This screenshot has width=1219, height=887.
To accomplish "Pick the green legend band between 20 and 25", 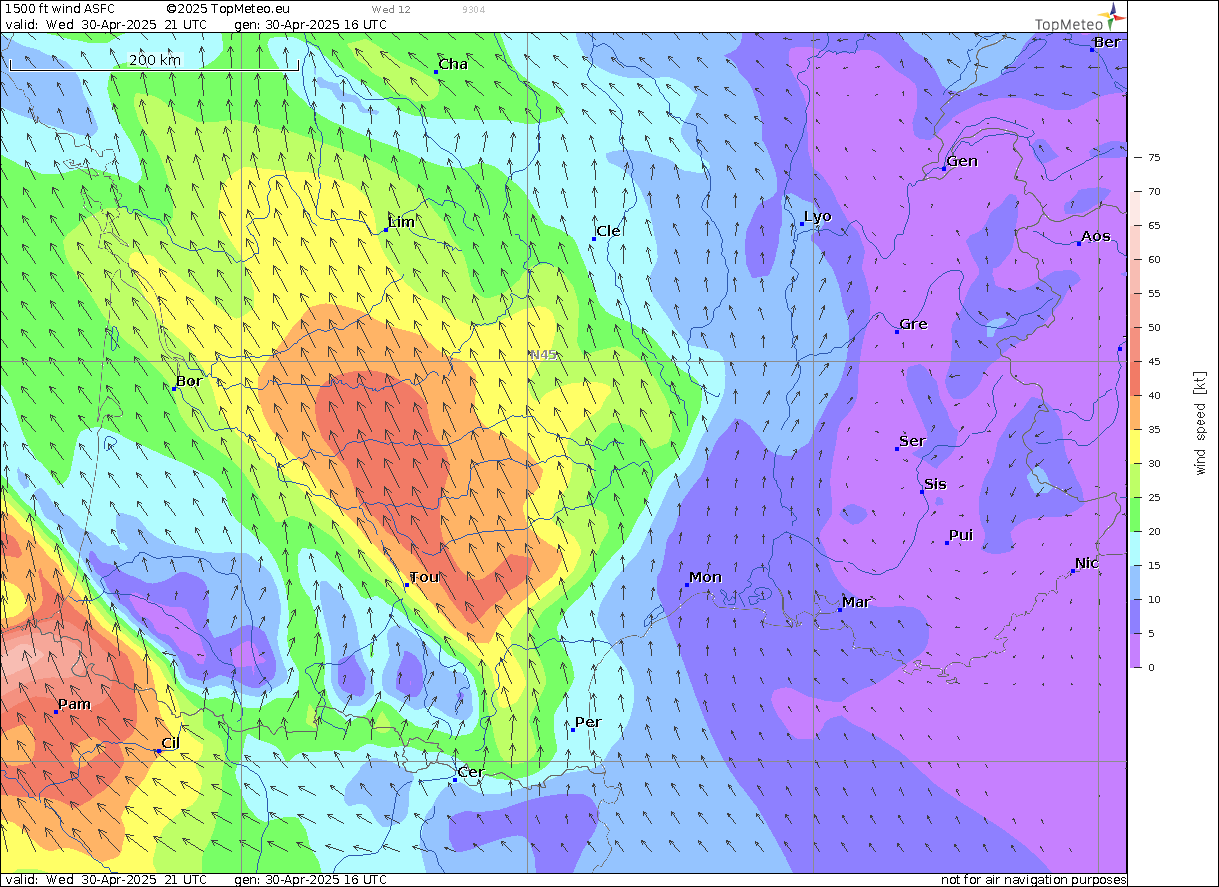I will [1136, 515].
